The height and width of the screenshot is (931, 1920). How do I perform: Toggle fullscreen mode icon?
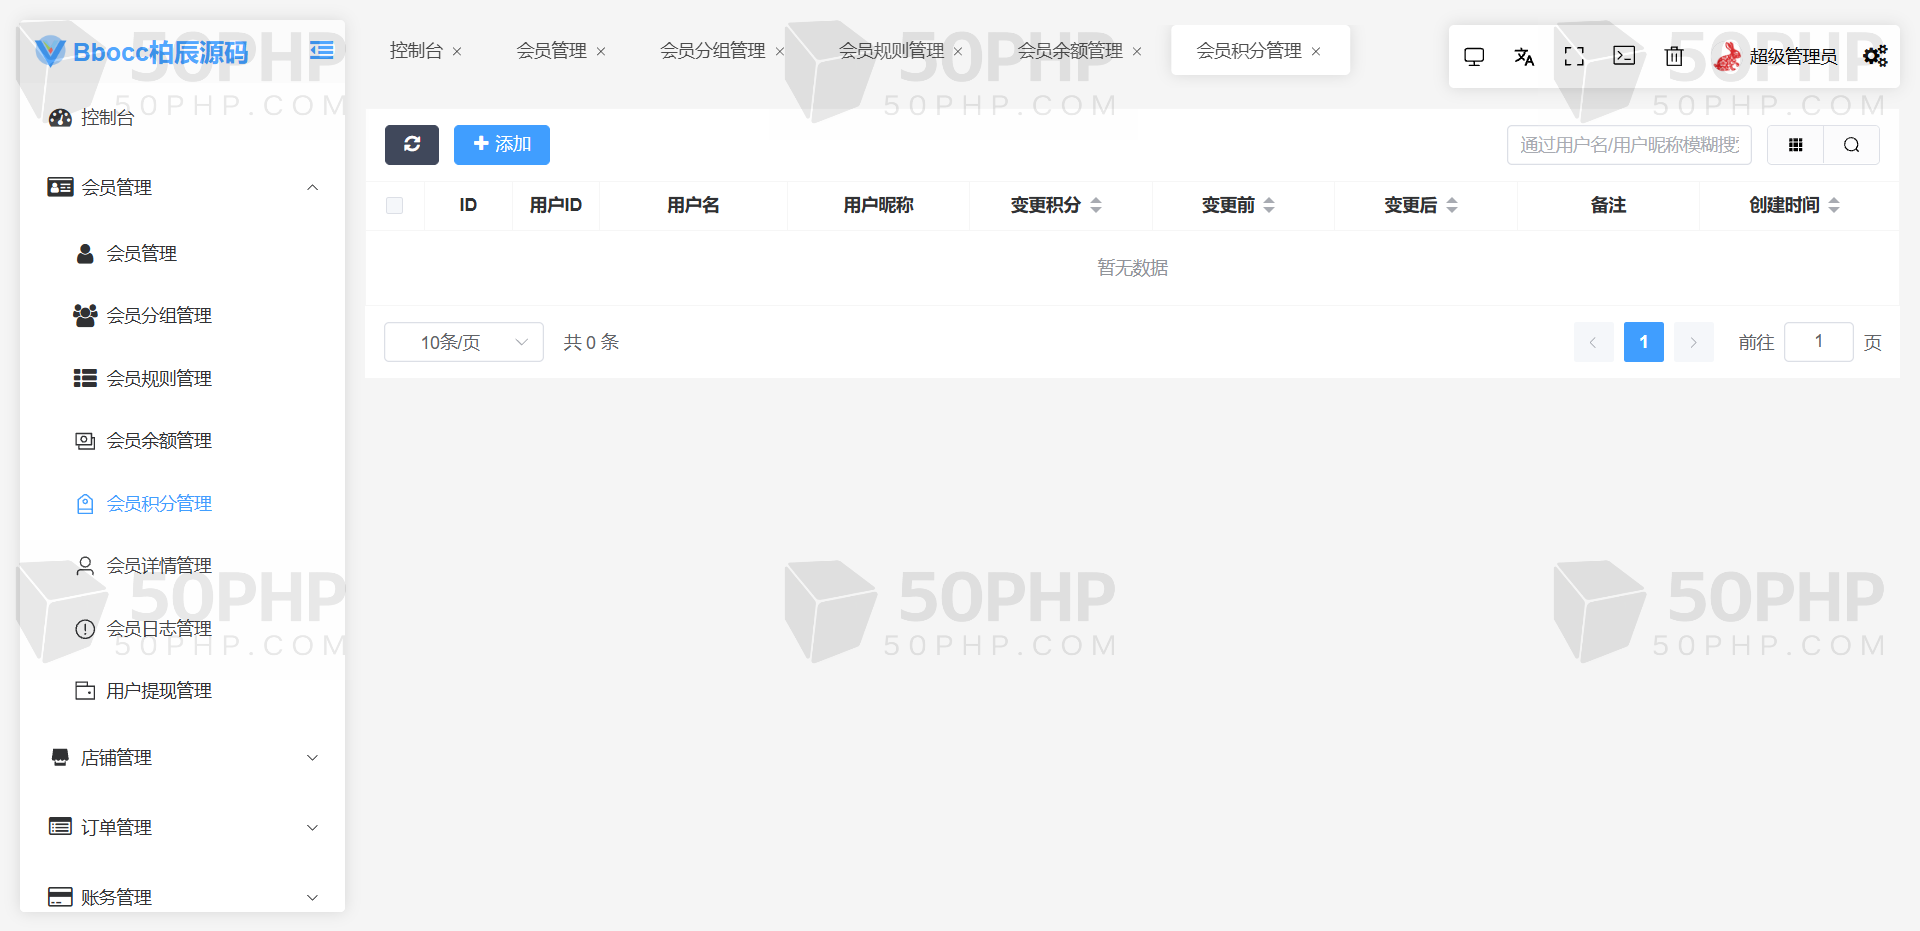tap(1574, 57)
